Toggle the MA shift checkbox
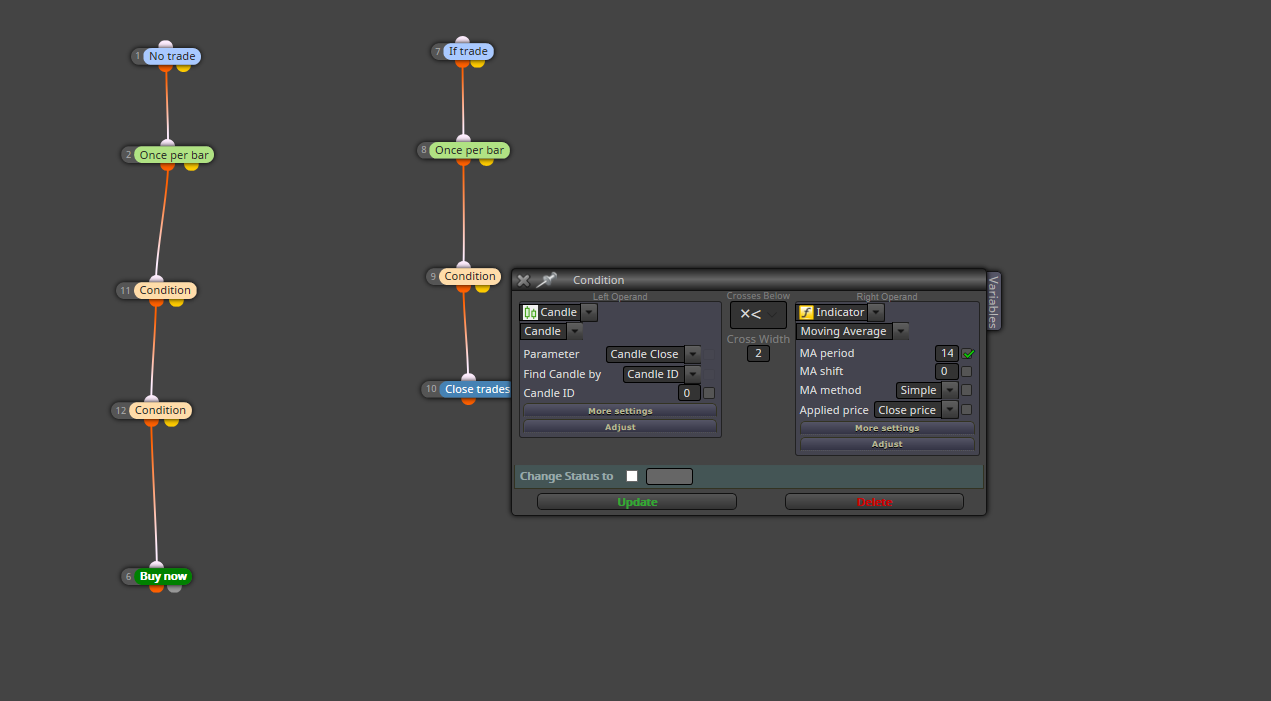This screenshot has height=701, width=1271. (966, 371)
